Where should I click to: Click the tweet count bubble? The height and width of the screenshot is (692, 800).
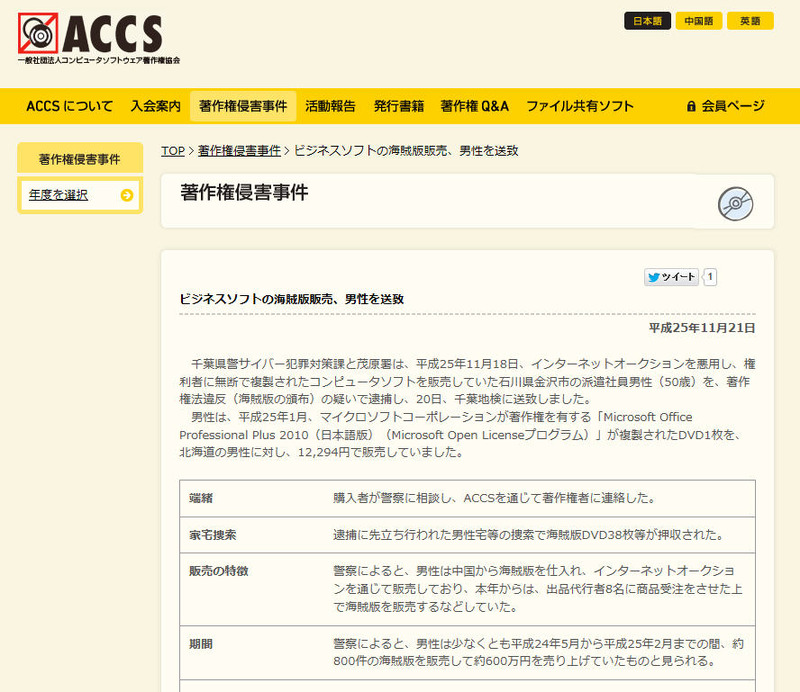710,277
